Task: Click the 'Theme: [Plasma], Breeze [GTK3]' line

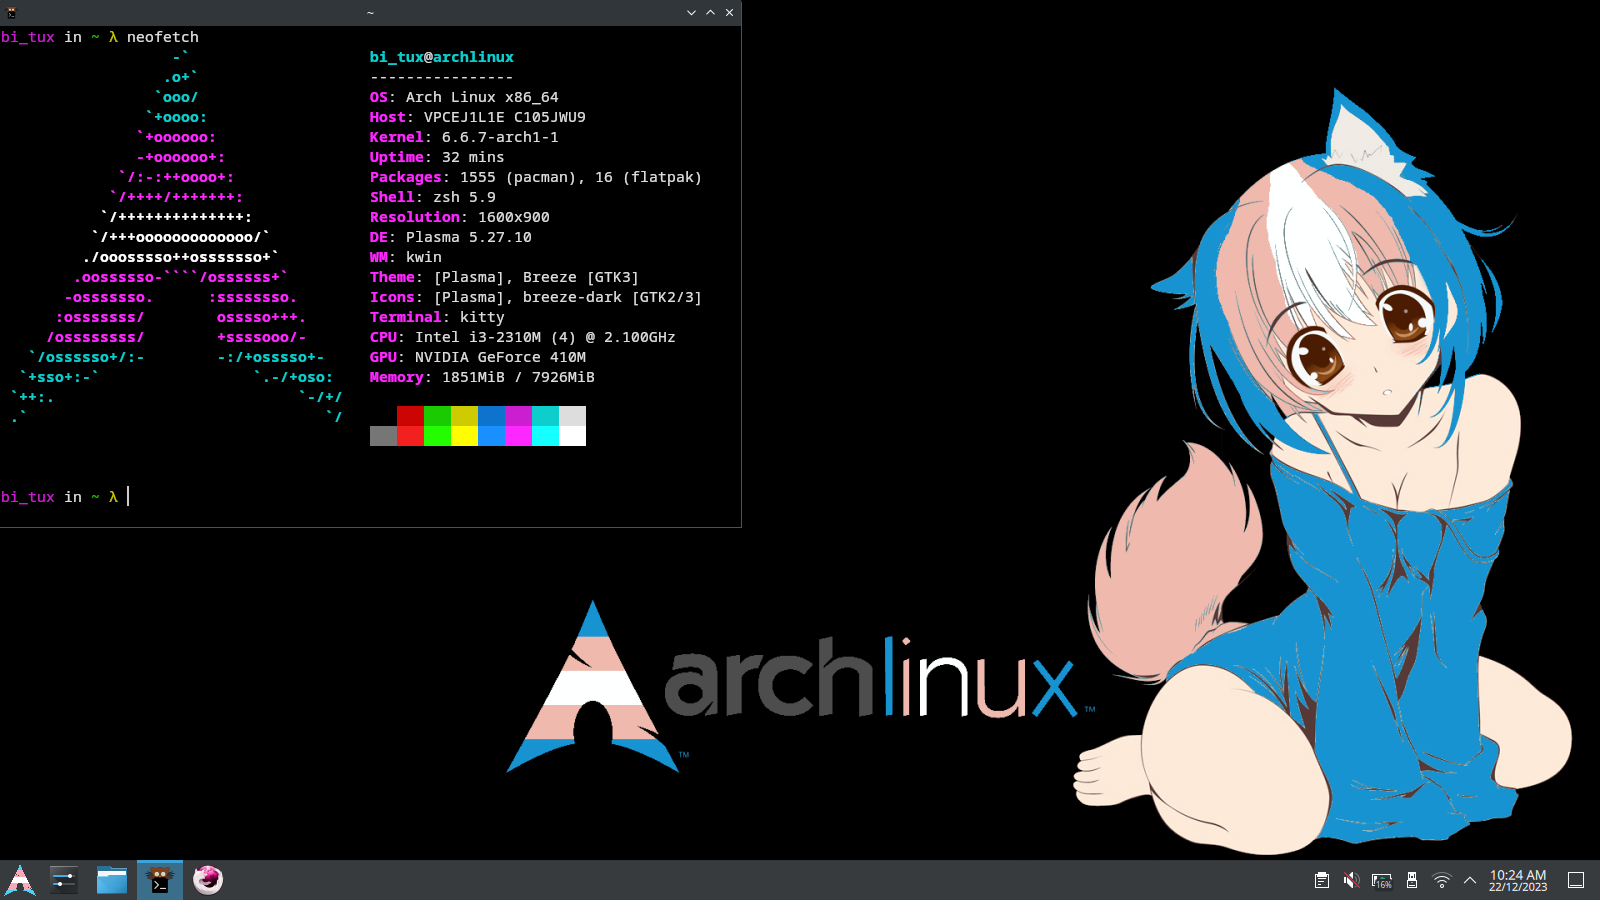Action: [x=504, y=277]
